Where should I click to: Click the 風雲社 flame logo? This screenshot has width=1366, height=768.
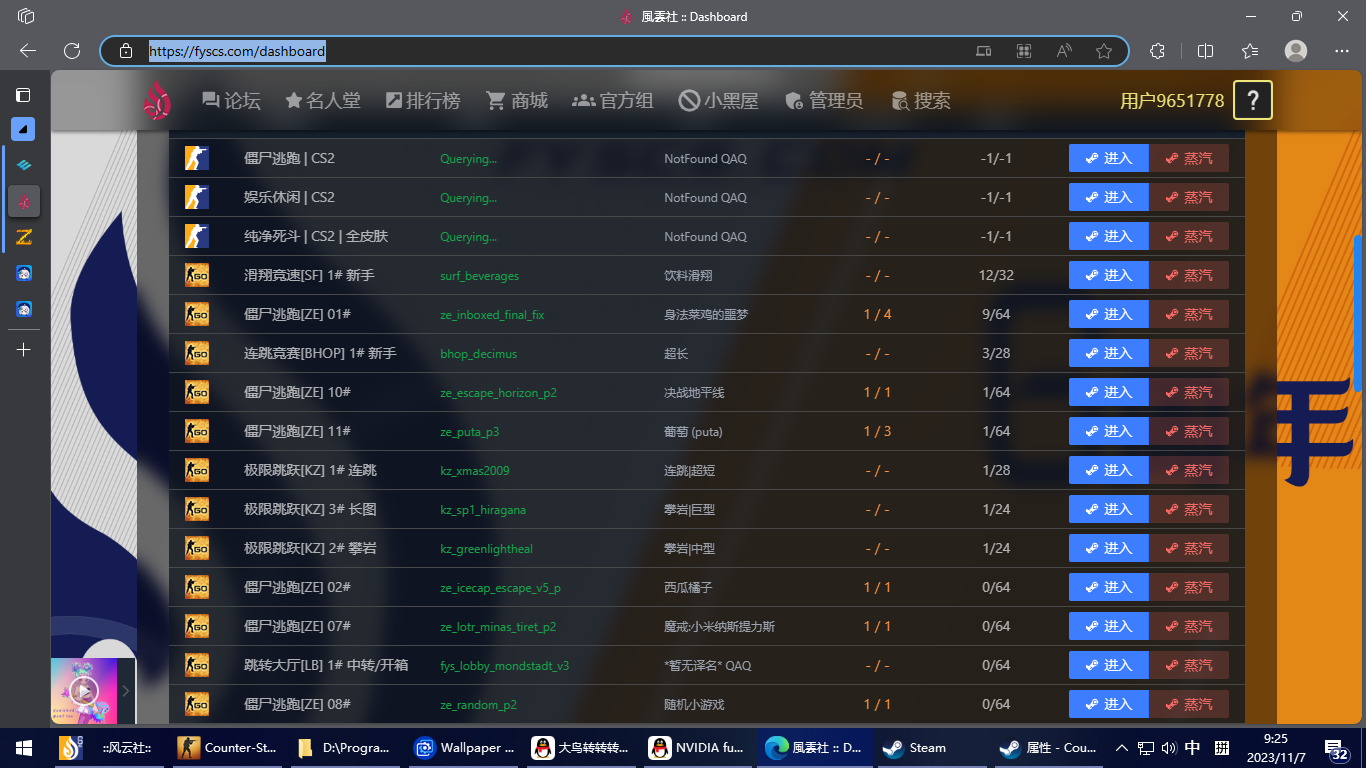[157, 100]
